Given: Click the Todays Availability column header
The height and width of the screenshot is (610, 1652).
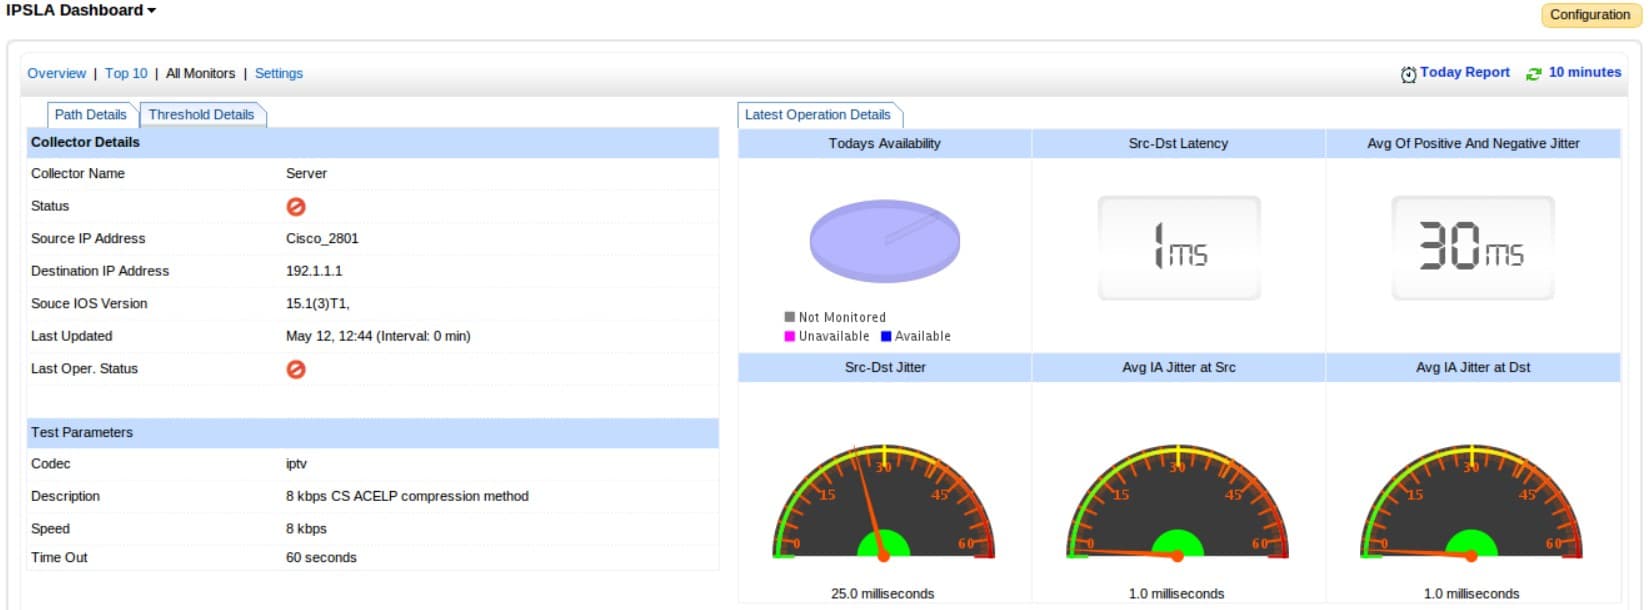Looking at the screenshot, I should coord(885,143).
